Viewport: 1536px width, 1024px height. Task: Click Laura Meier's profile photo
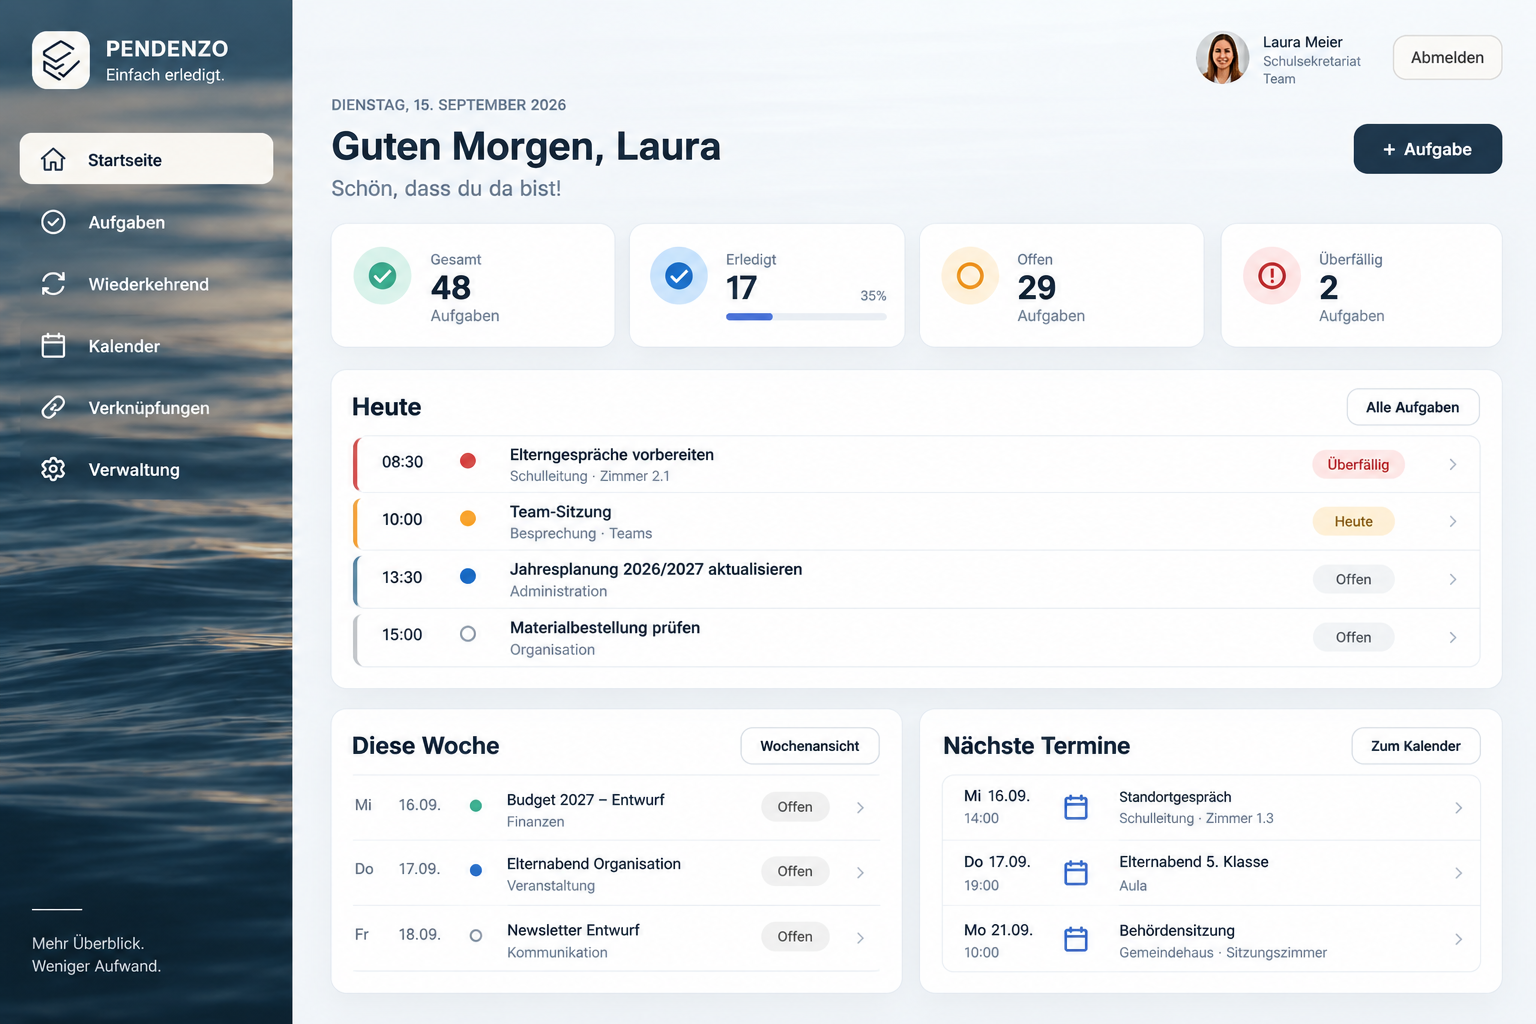tap(1222, 58)
